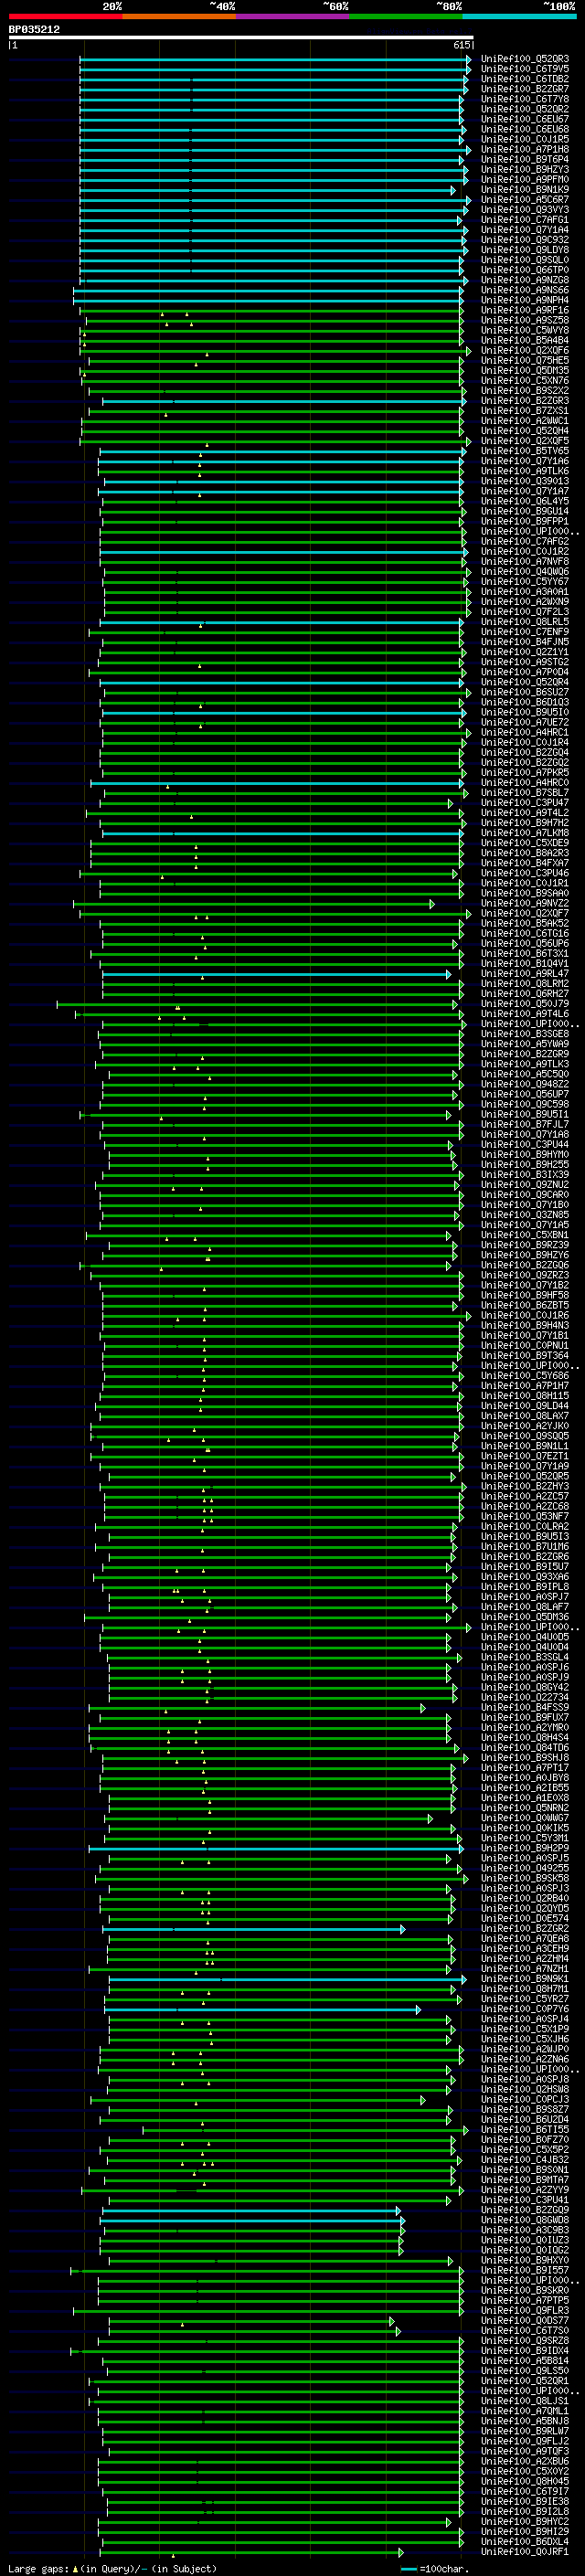This screenshot has height=2576, width=585.
Task: Click the UniRef100_Q9SQL0 hit label
Action: click(x=525, y=260)
